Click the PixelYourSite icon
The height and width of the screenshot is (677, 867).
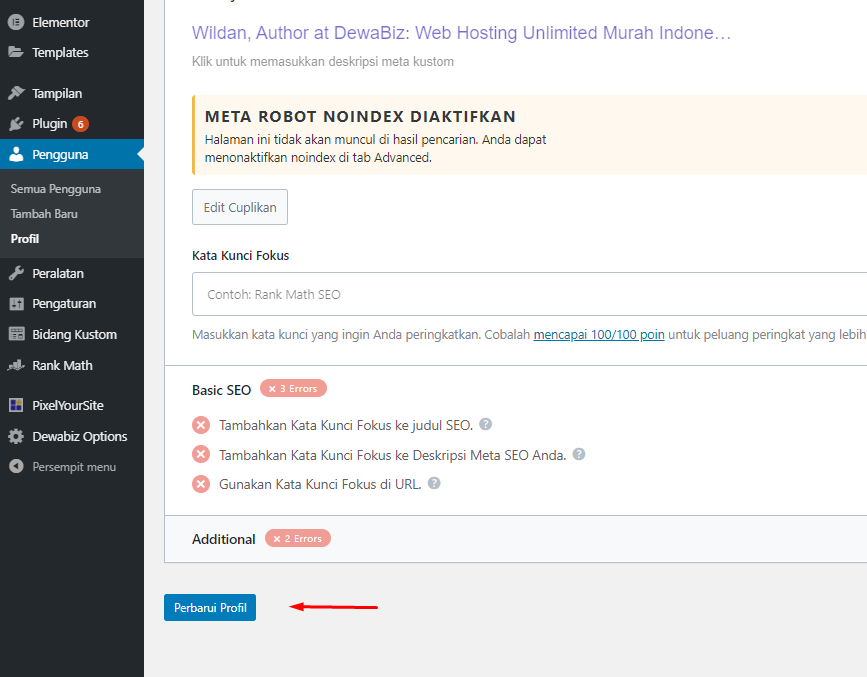(16, 405)
